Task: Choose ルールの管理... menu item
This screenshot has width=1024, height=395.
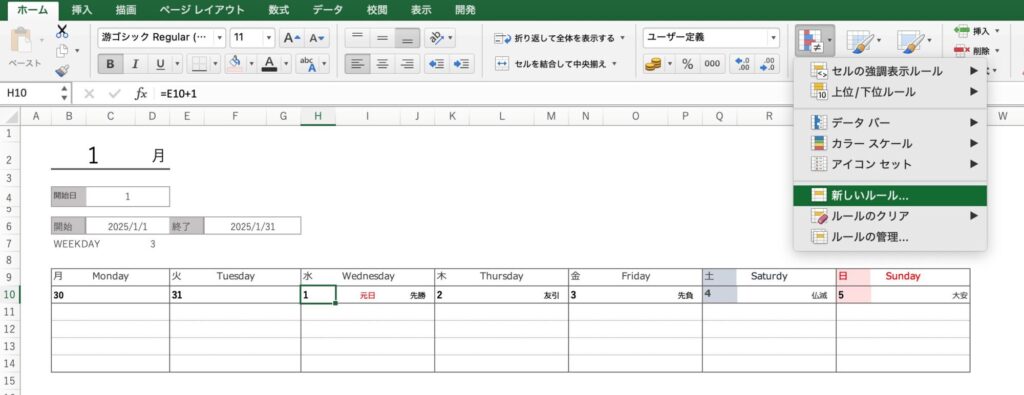Action: (889, 237)
